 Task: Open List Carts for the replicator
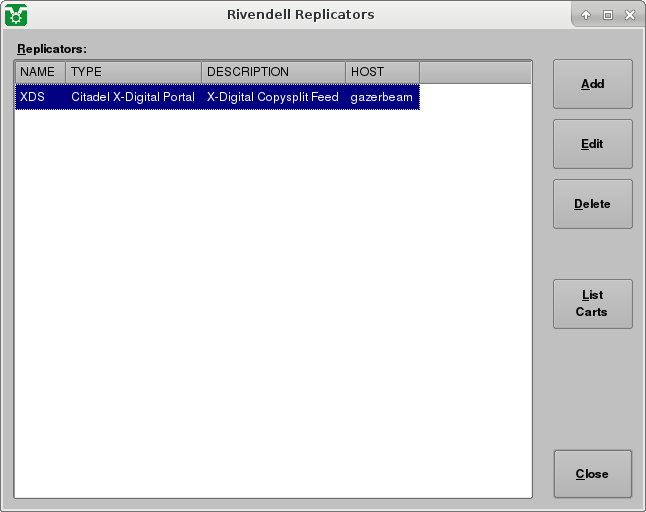592,304
